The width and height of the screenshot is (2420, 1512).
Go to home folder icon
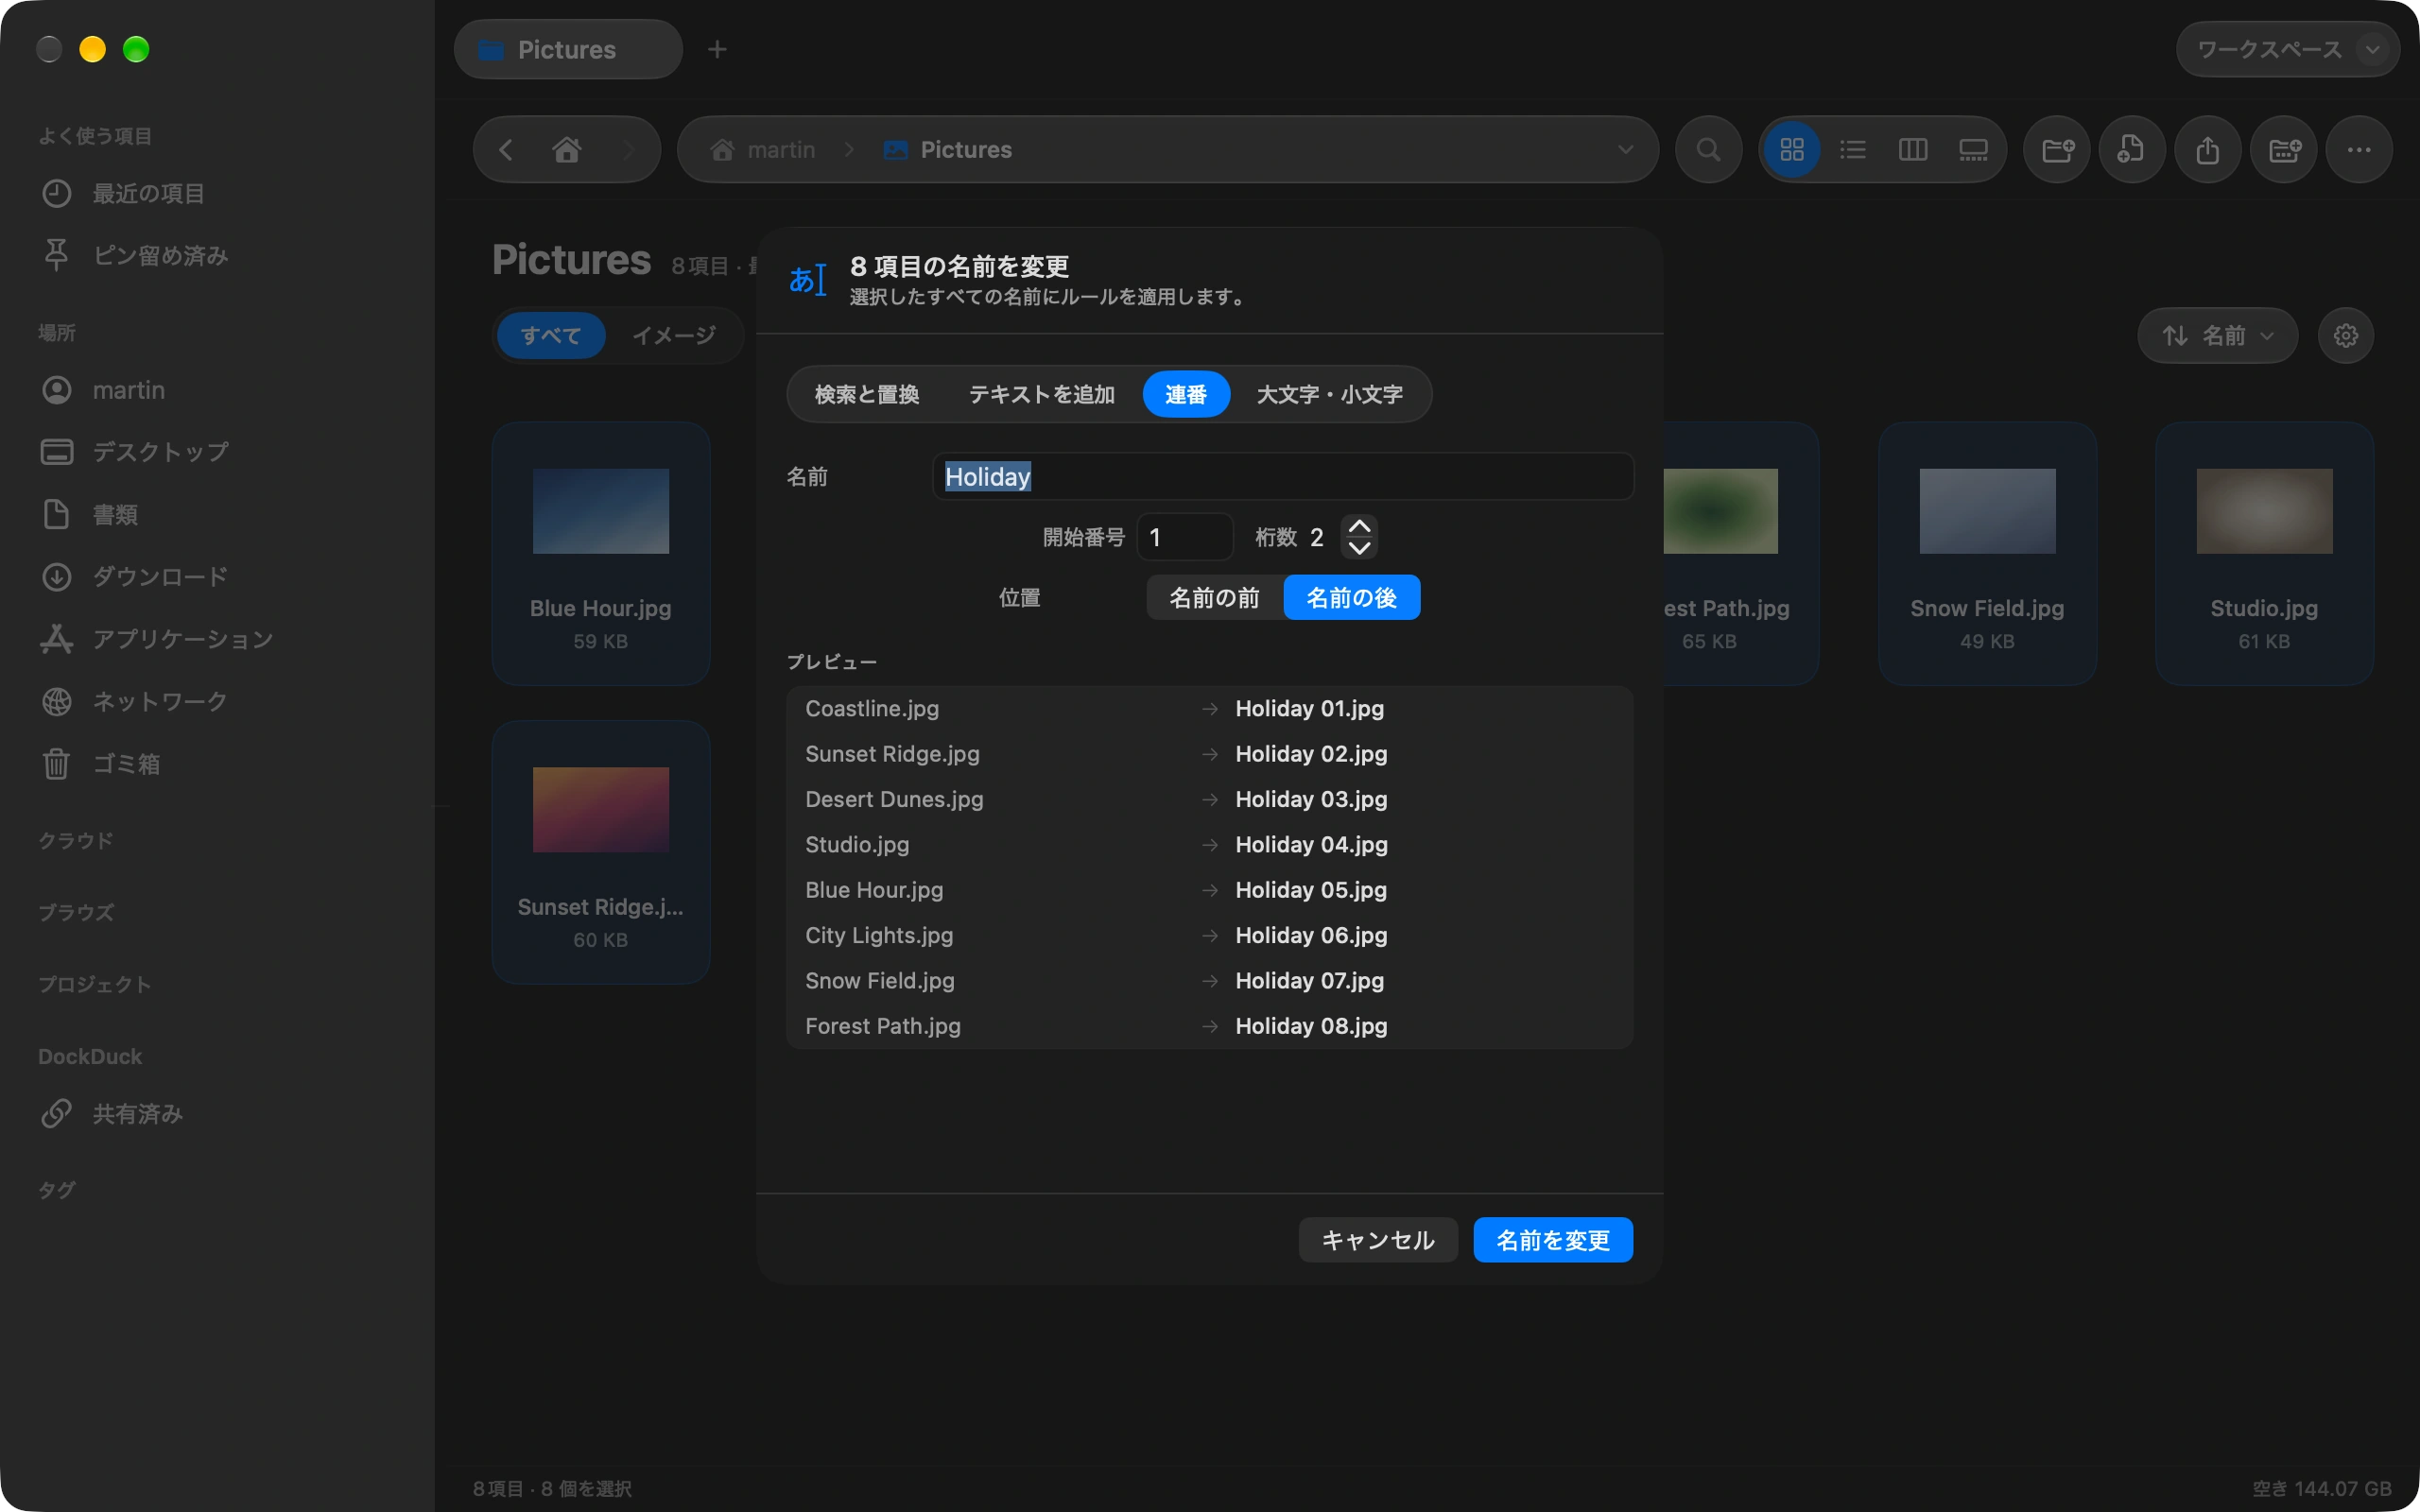pyautogui.click(x=567, y=150)
